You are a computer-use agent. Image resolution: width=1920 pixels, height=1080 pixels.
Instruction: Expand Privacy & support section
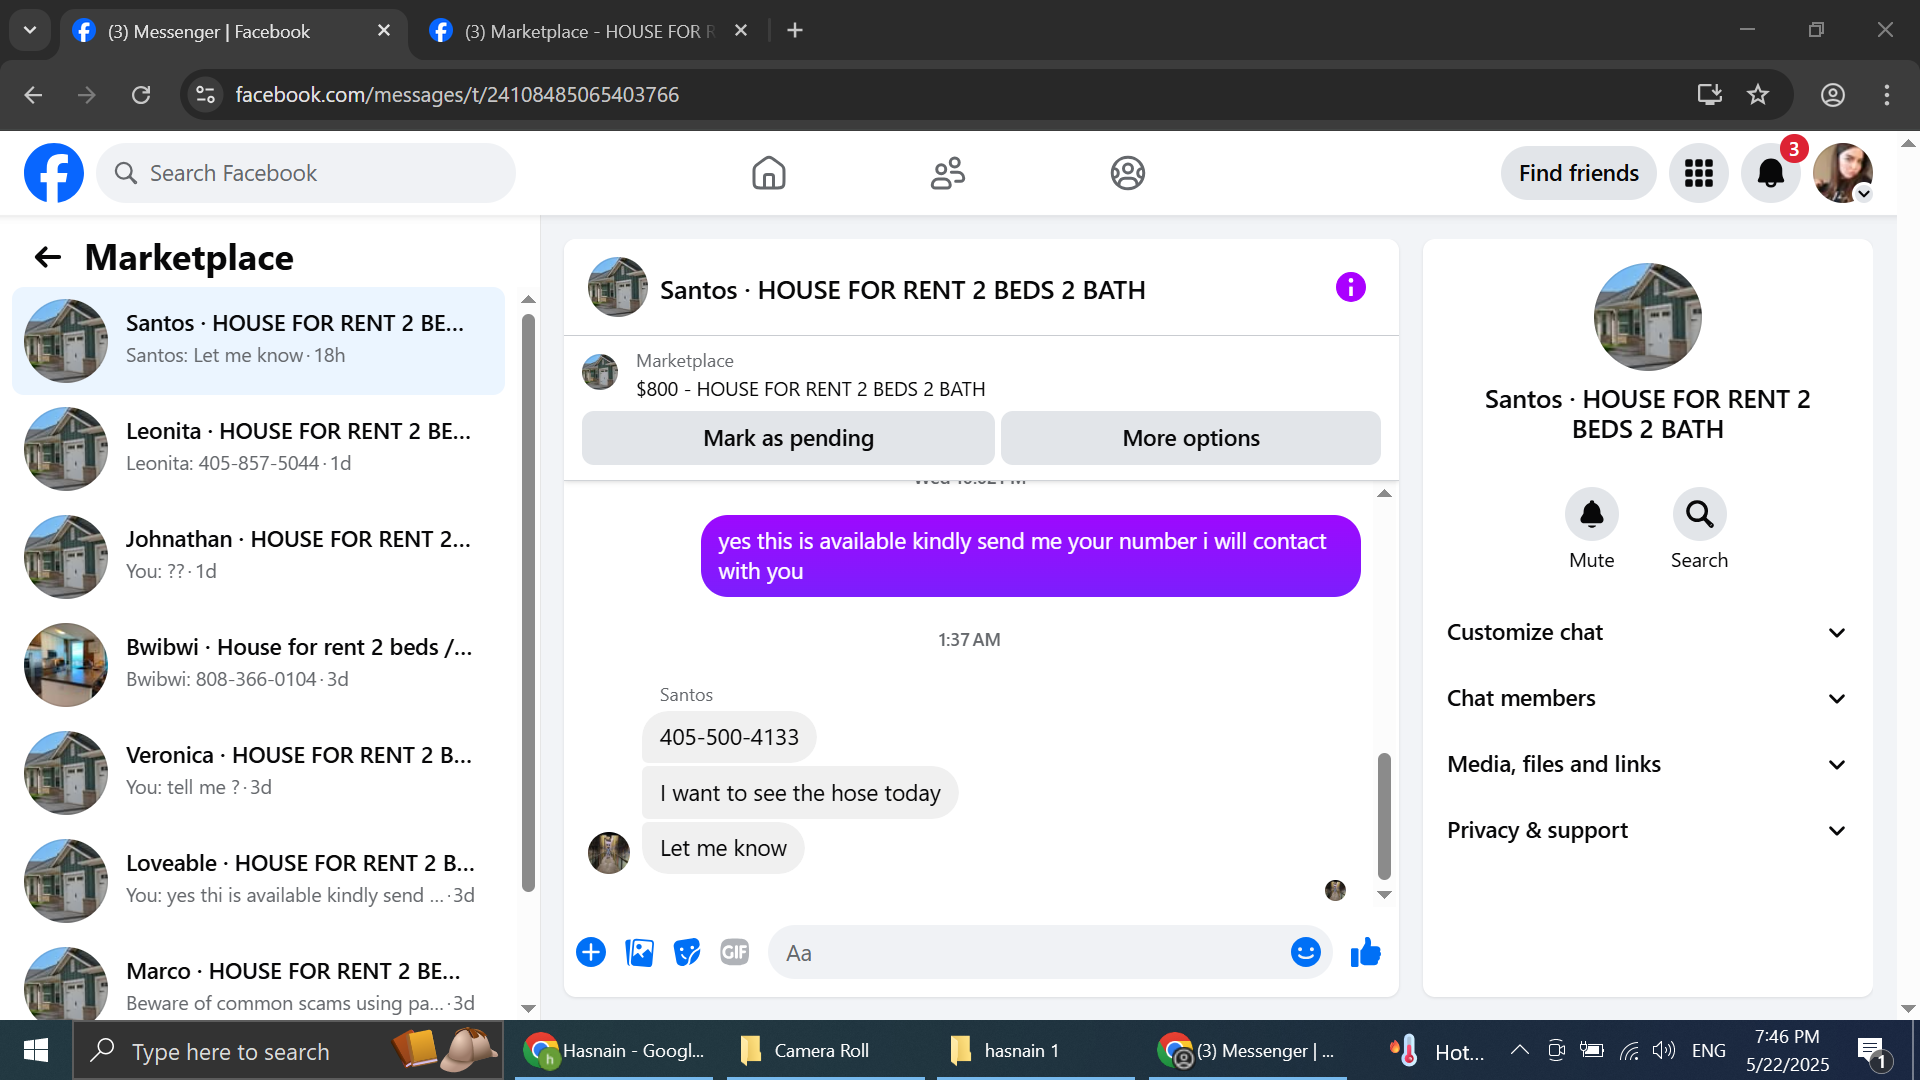tap(1647, 831)
